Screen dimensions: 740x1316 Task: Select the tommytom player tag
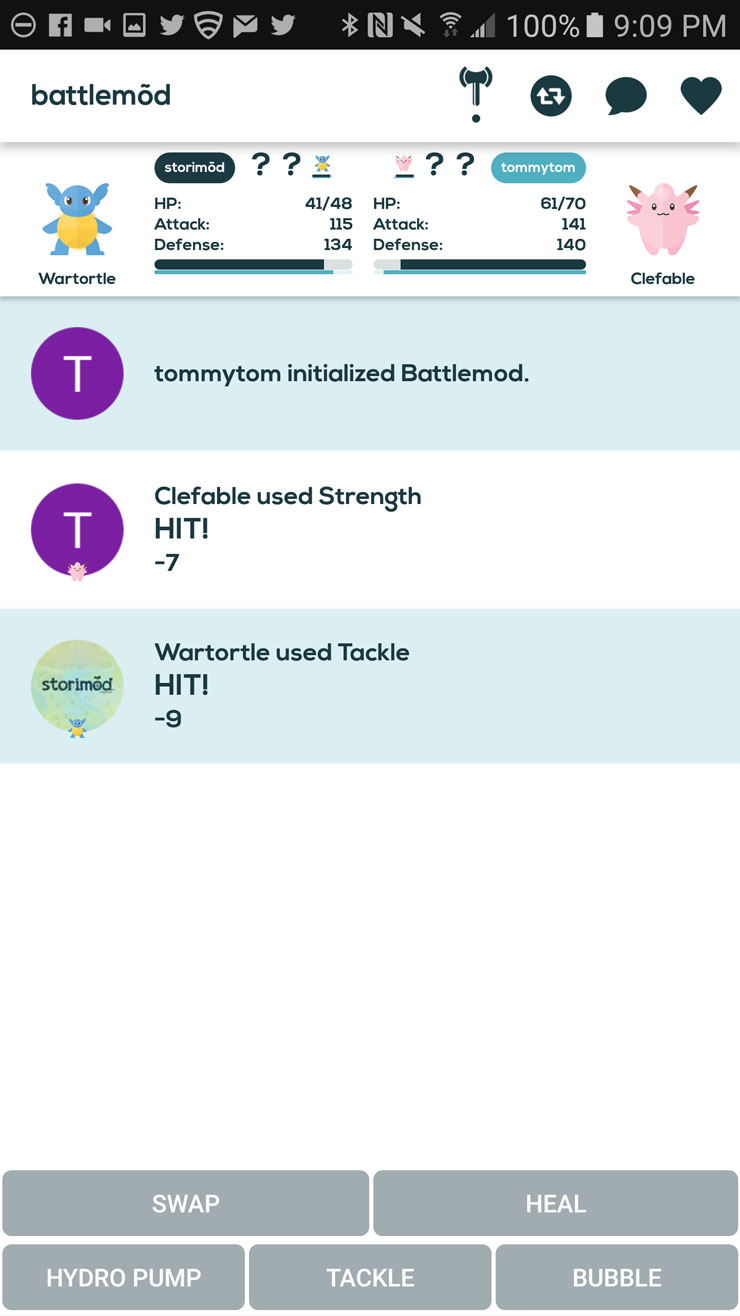tap(538, 167)
